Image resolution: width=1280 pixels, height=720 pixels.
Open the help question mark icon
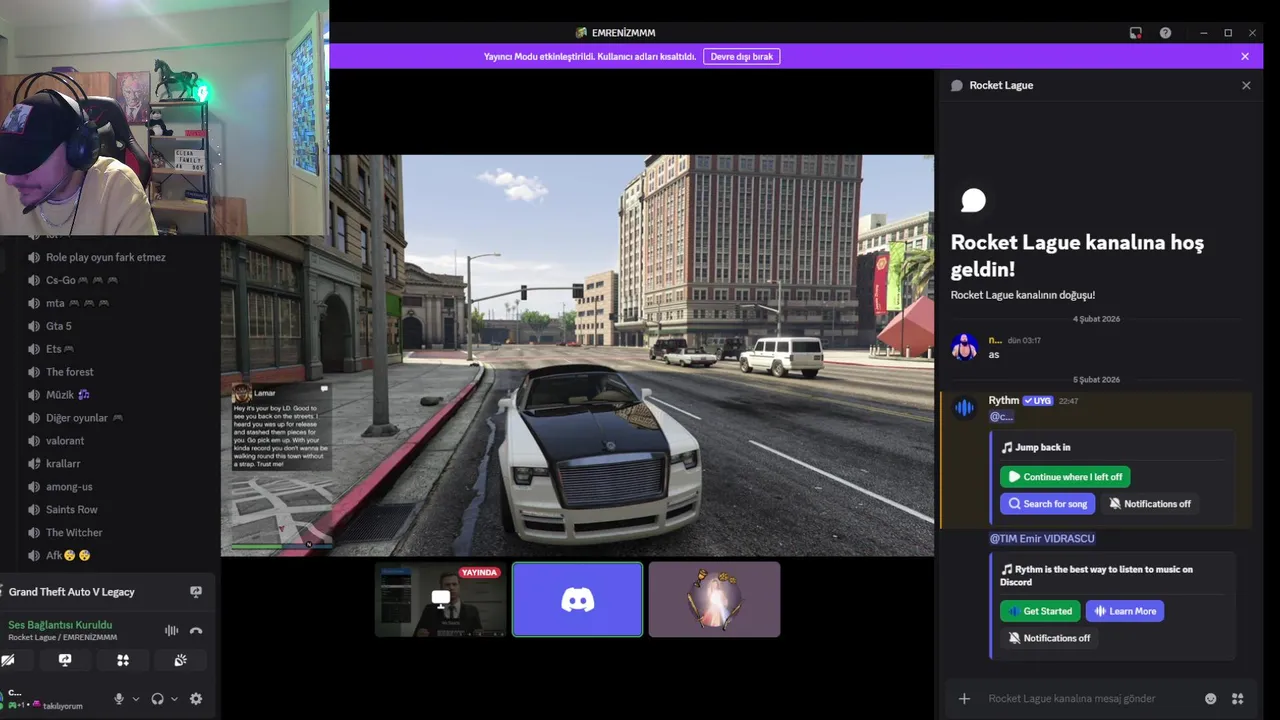(1165, 33)
